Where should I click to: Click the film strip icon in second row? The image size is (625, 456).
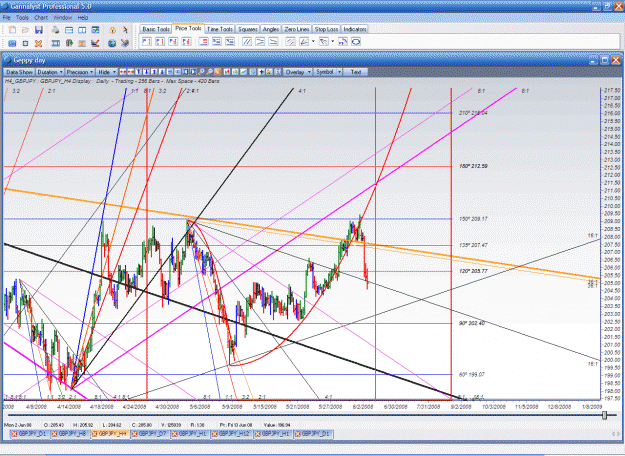tap(56, 43)
